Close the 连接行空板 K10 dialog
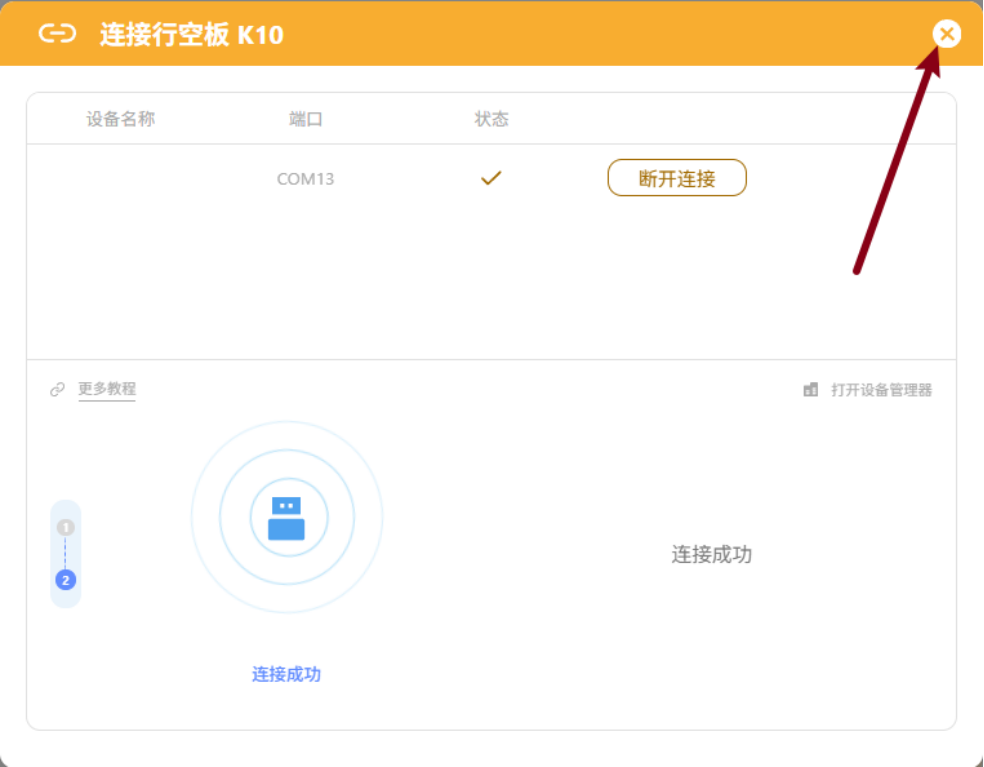This screenshot has width=984, height=767. pyautogui.click(x=946, y=34)
